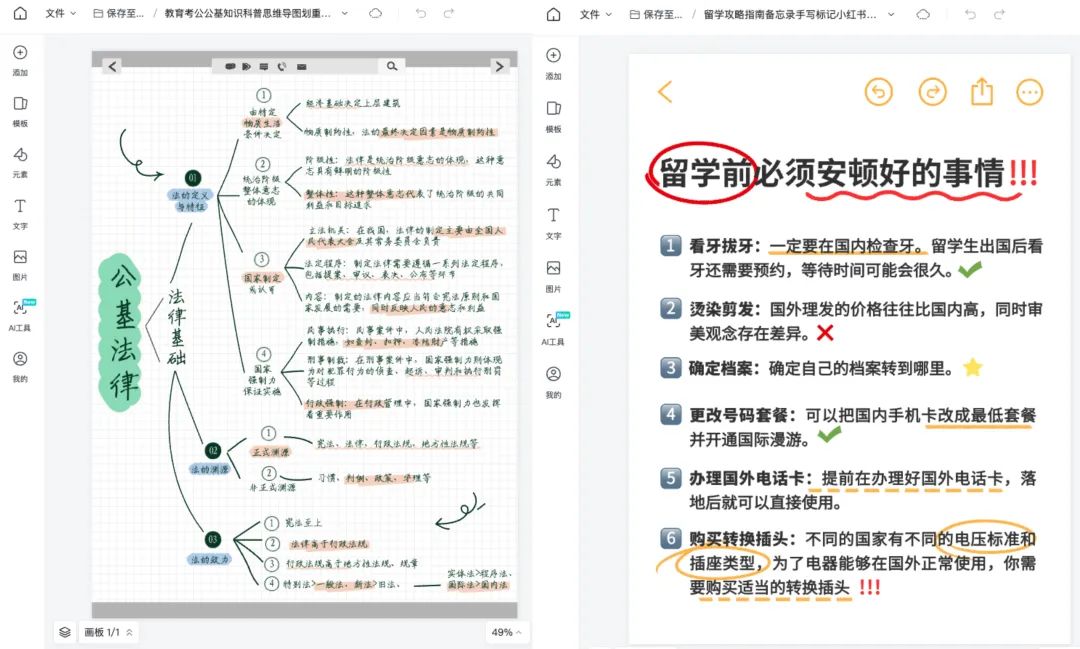The image size is (1080, 649).
Task: Select 文字 text tool in left window
Action: [x=20, y=214]
